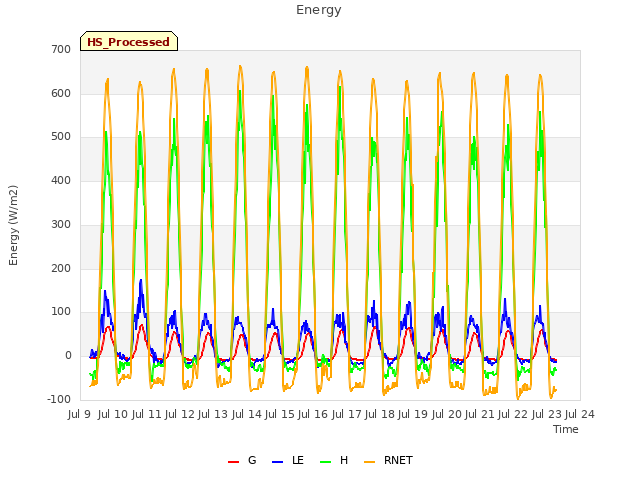Screen dimensions: 640x480
Task: Select the G legend label
Action: point(252,460)
